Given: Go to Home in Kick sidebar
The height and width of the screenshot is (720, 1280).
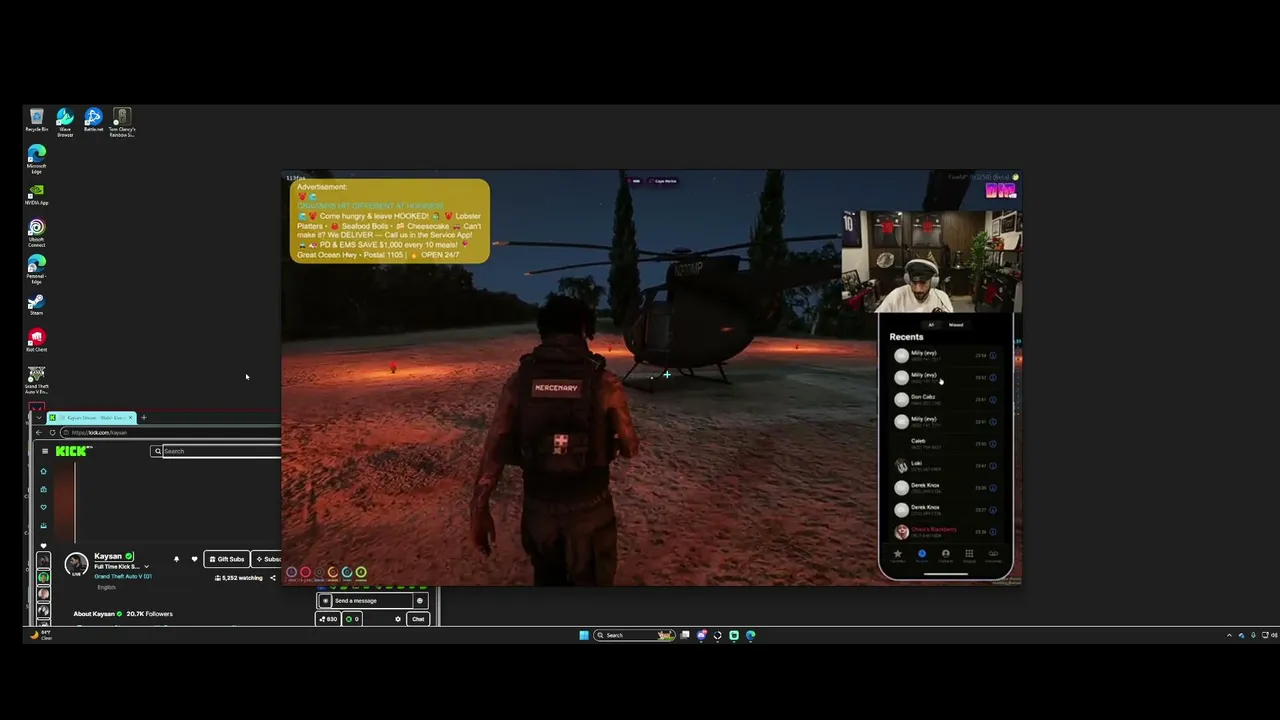Looking at the screenshot, I should pos(43,471).
